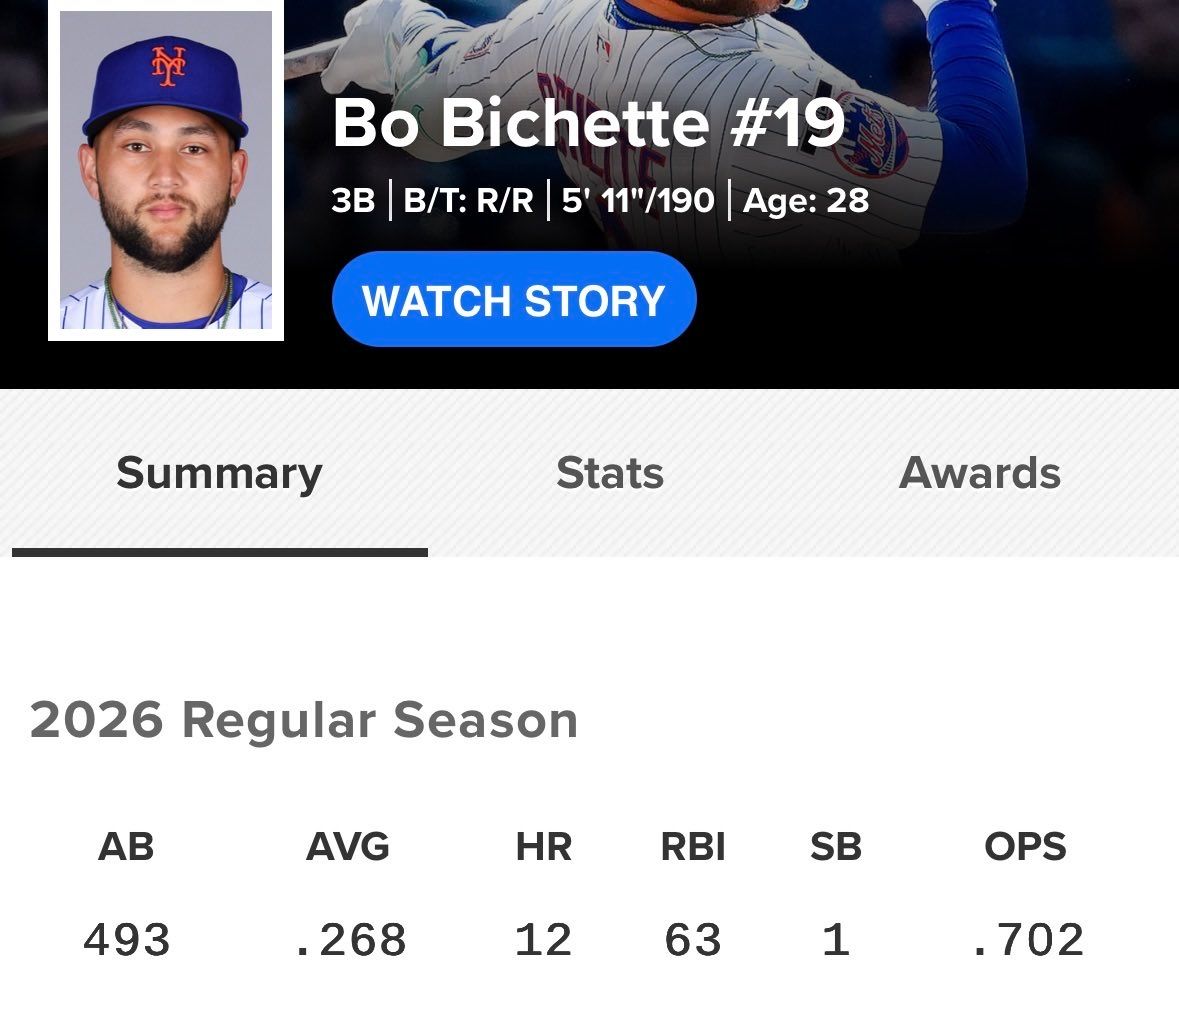
Task: Tap the .702 OPS value
Action: (1026, 940)
